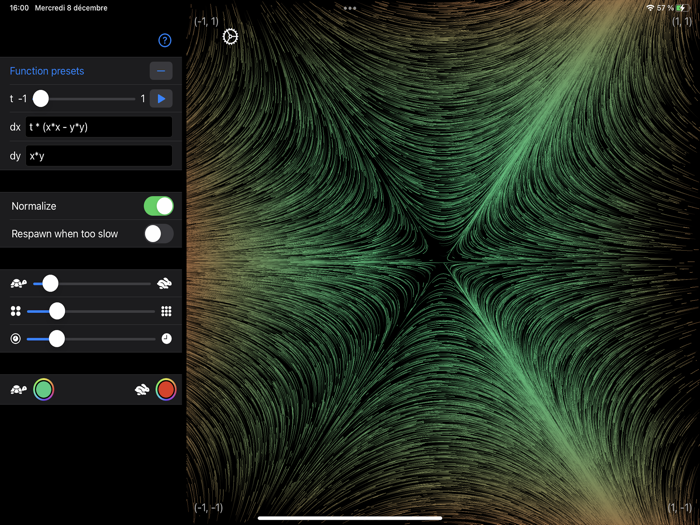Tap the battery status icon

[x=683, y=8]
